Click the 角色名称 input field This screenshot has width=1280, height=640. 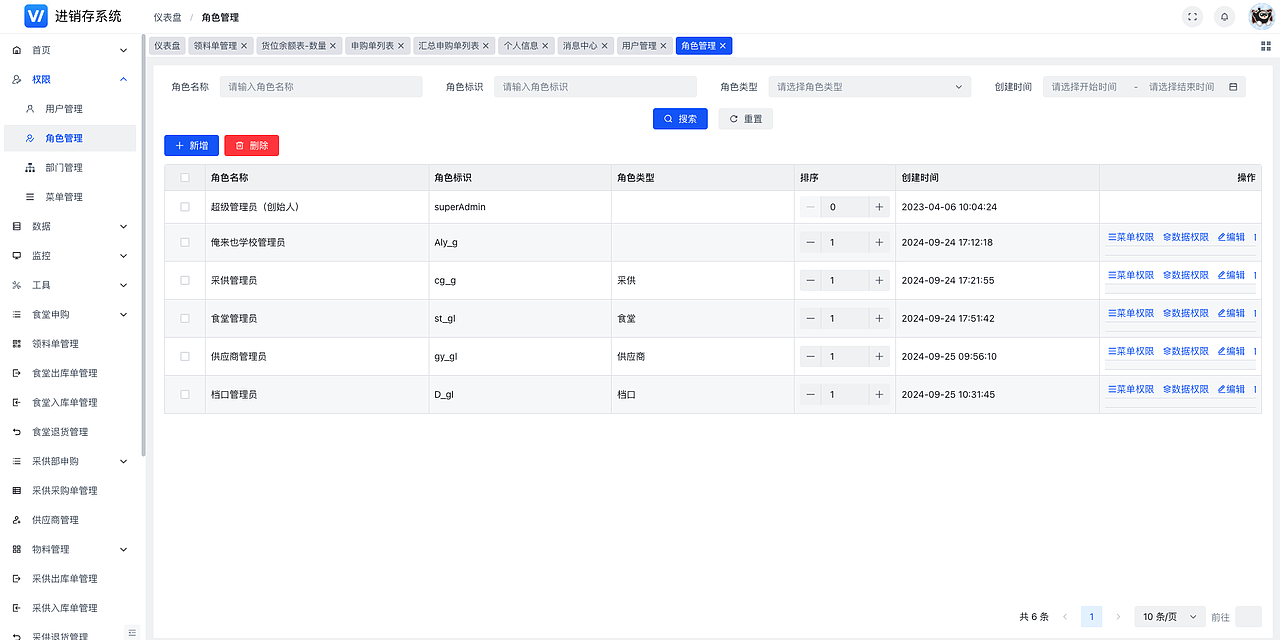point(321,87)
